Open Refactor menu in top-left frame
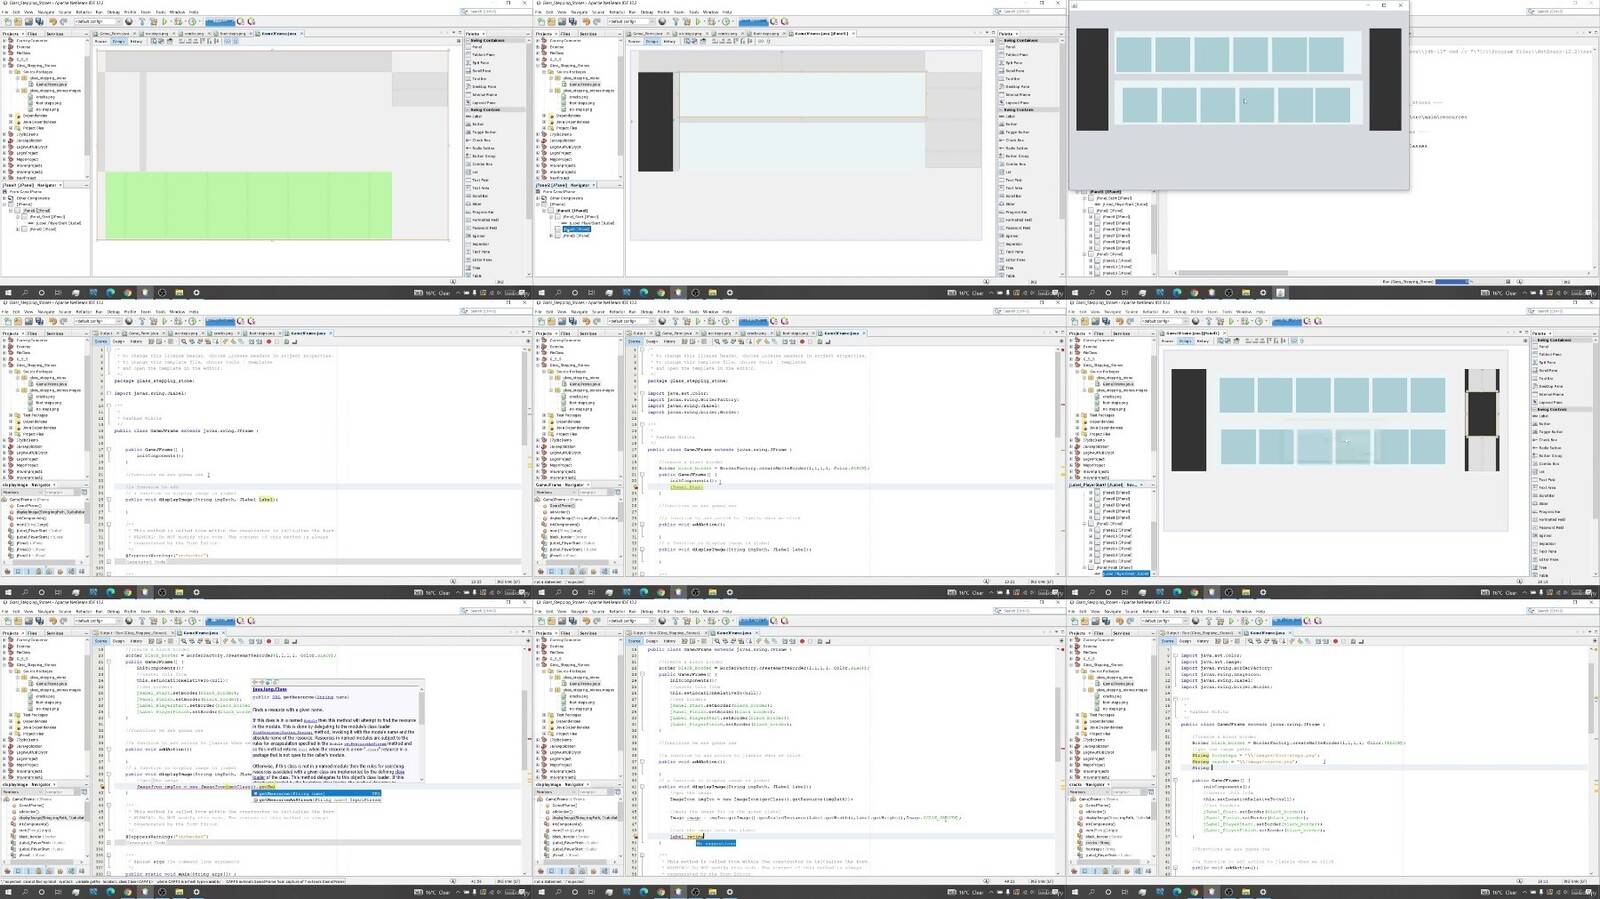Viewport: 1600px width, 899px height. pyautogui.click(x=83, y=13)
